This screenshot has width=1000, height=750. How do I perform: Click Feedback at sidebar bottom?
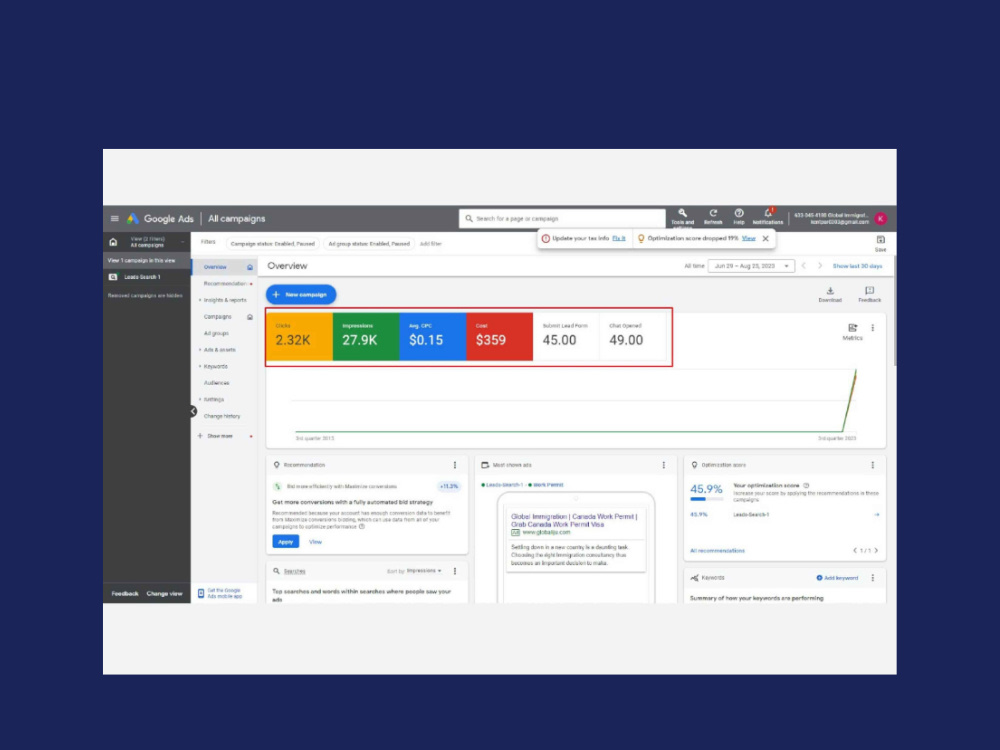[125, 594]
